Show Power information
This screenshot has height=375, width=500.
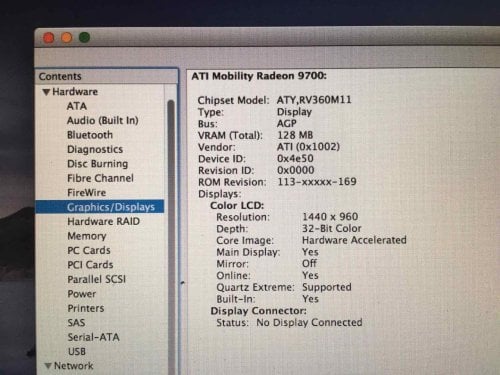(82, 294)
